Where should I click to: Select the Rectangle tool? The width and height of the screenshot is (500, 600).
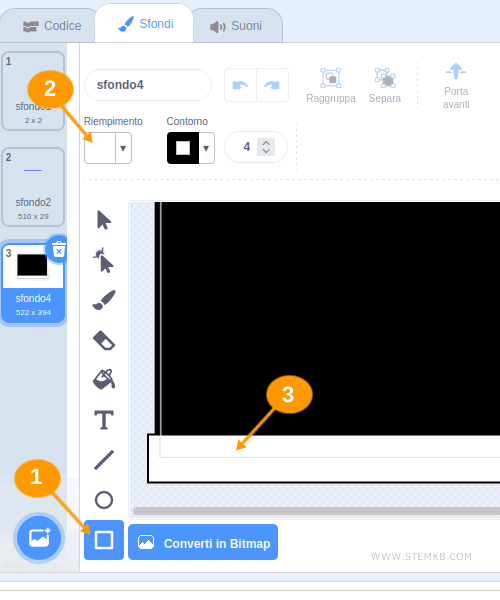point(104,540)
